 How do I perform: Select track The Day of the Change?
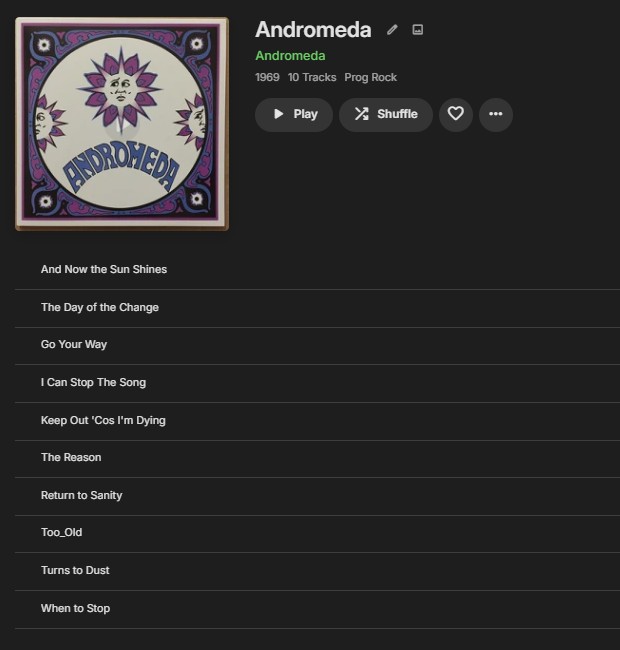tap(317, 308)
